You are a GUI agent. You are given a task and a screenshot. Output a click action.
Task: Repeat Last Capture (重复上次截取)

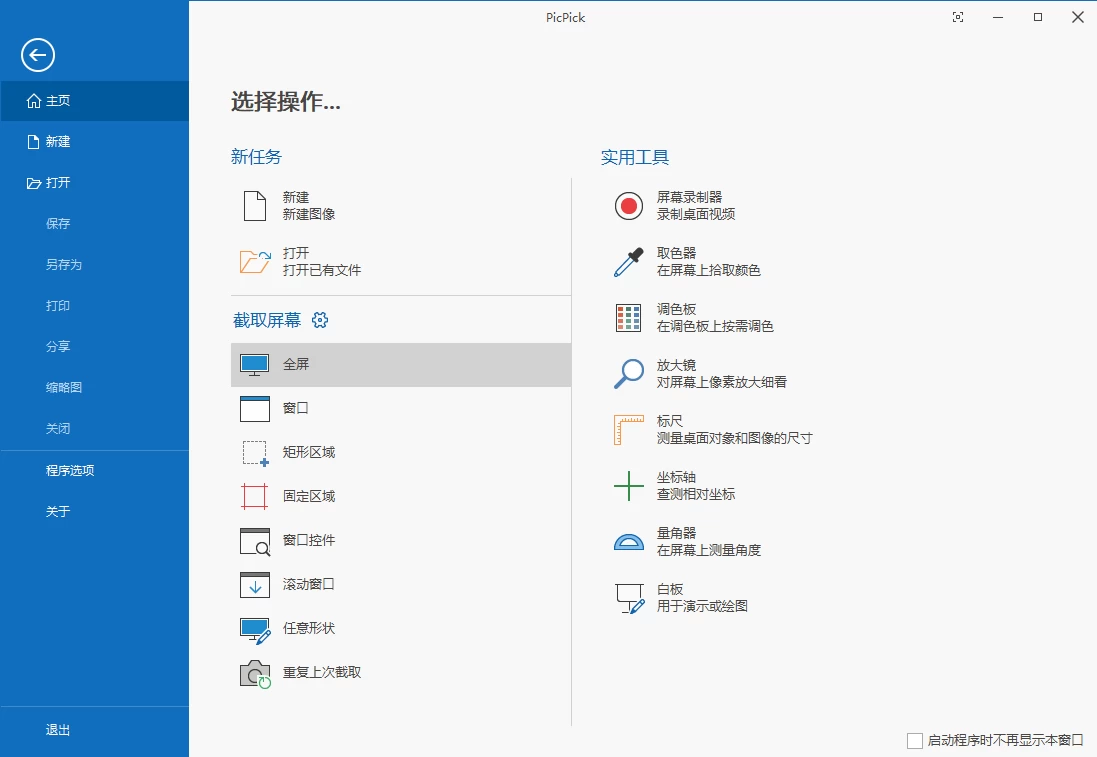click(x=320, y=672)
